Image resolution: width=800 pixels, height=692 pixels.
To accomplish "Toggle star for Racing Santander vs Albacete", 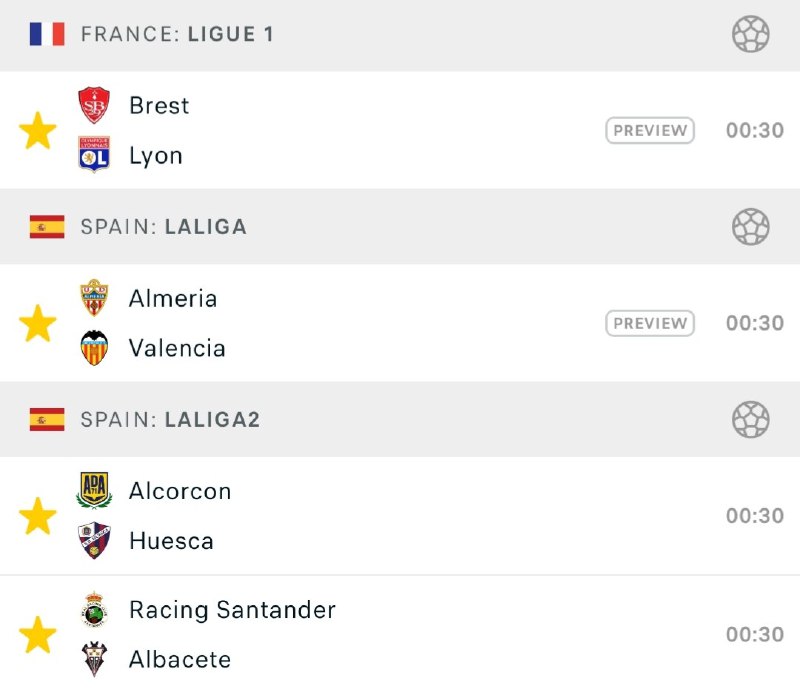I will pos(38,635).
